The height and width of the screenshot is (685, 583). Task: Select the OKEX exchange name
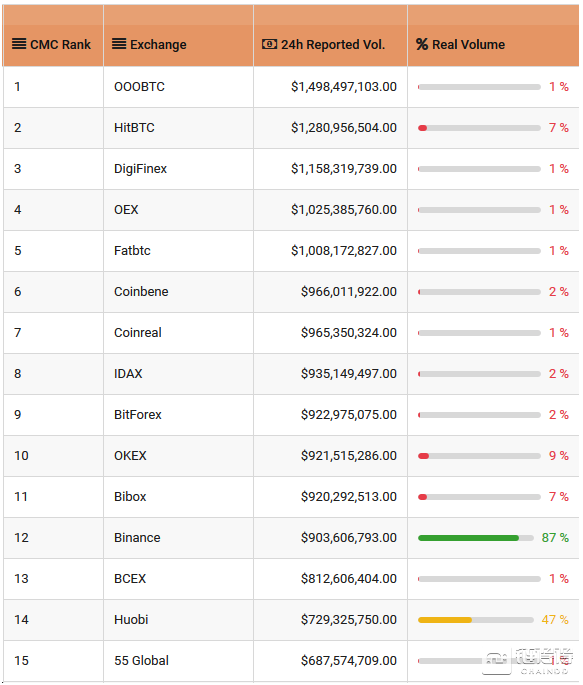[130, 456]
